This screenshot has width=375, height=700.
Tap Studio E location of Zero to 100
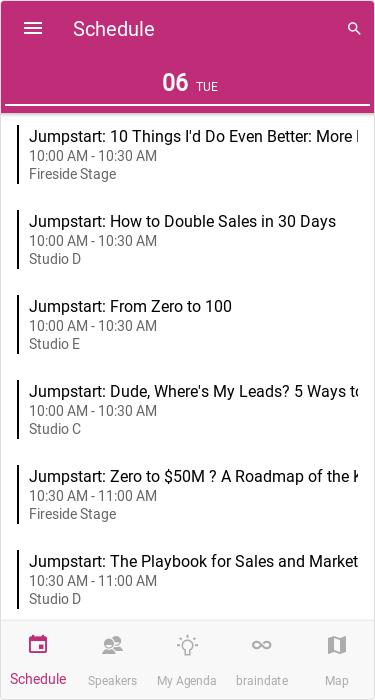point(54,344)
